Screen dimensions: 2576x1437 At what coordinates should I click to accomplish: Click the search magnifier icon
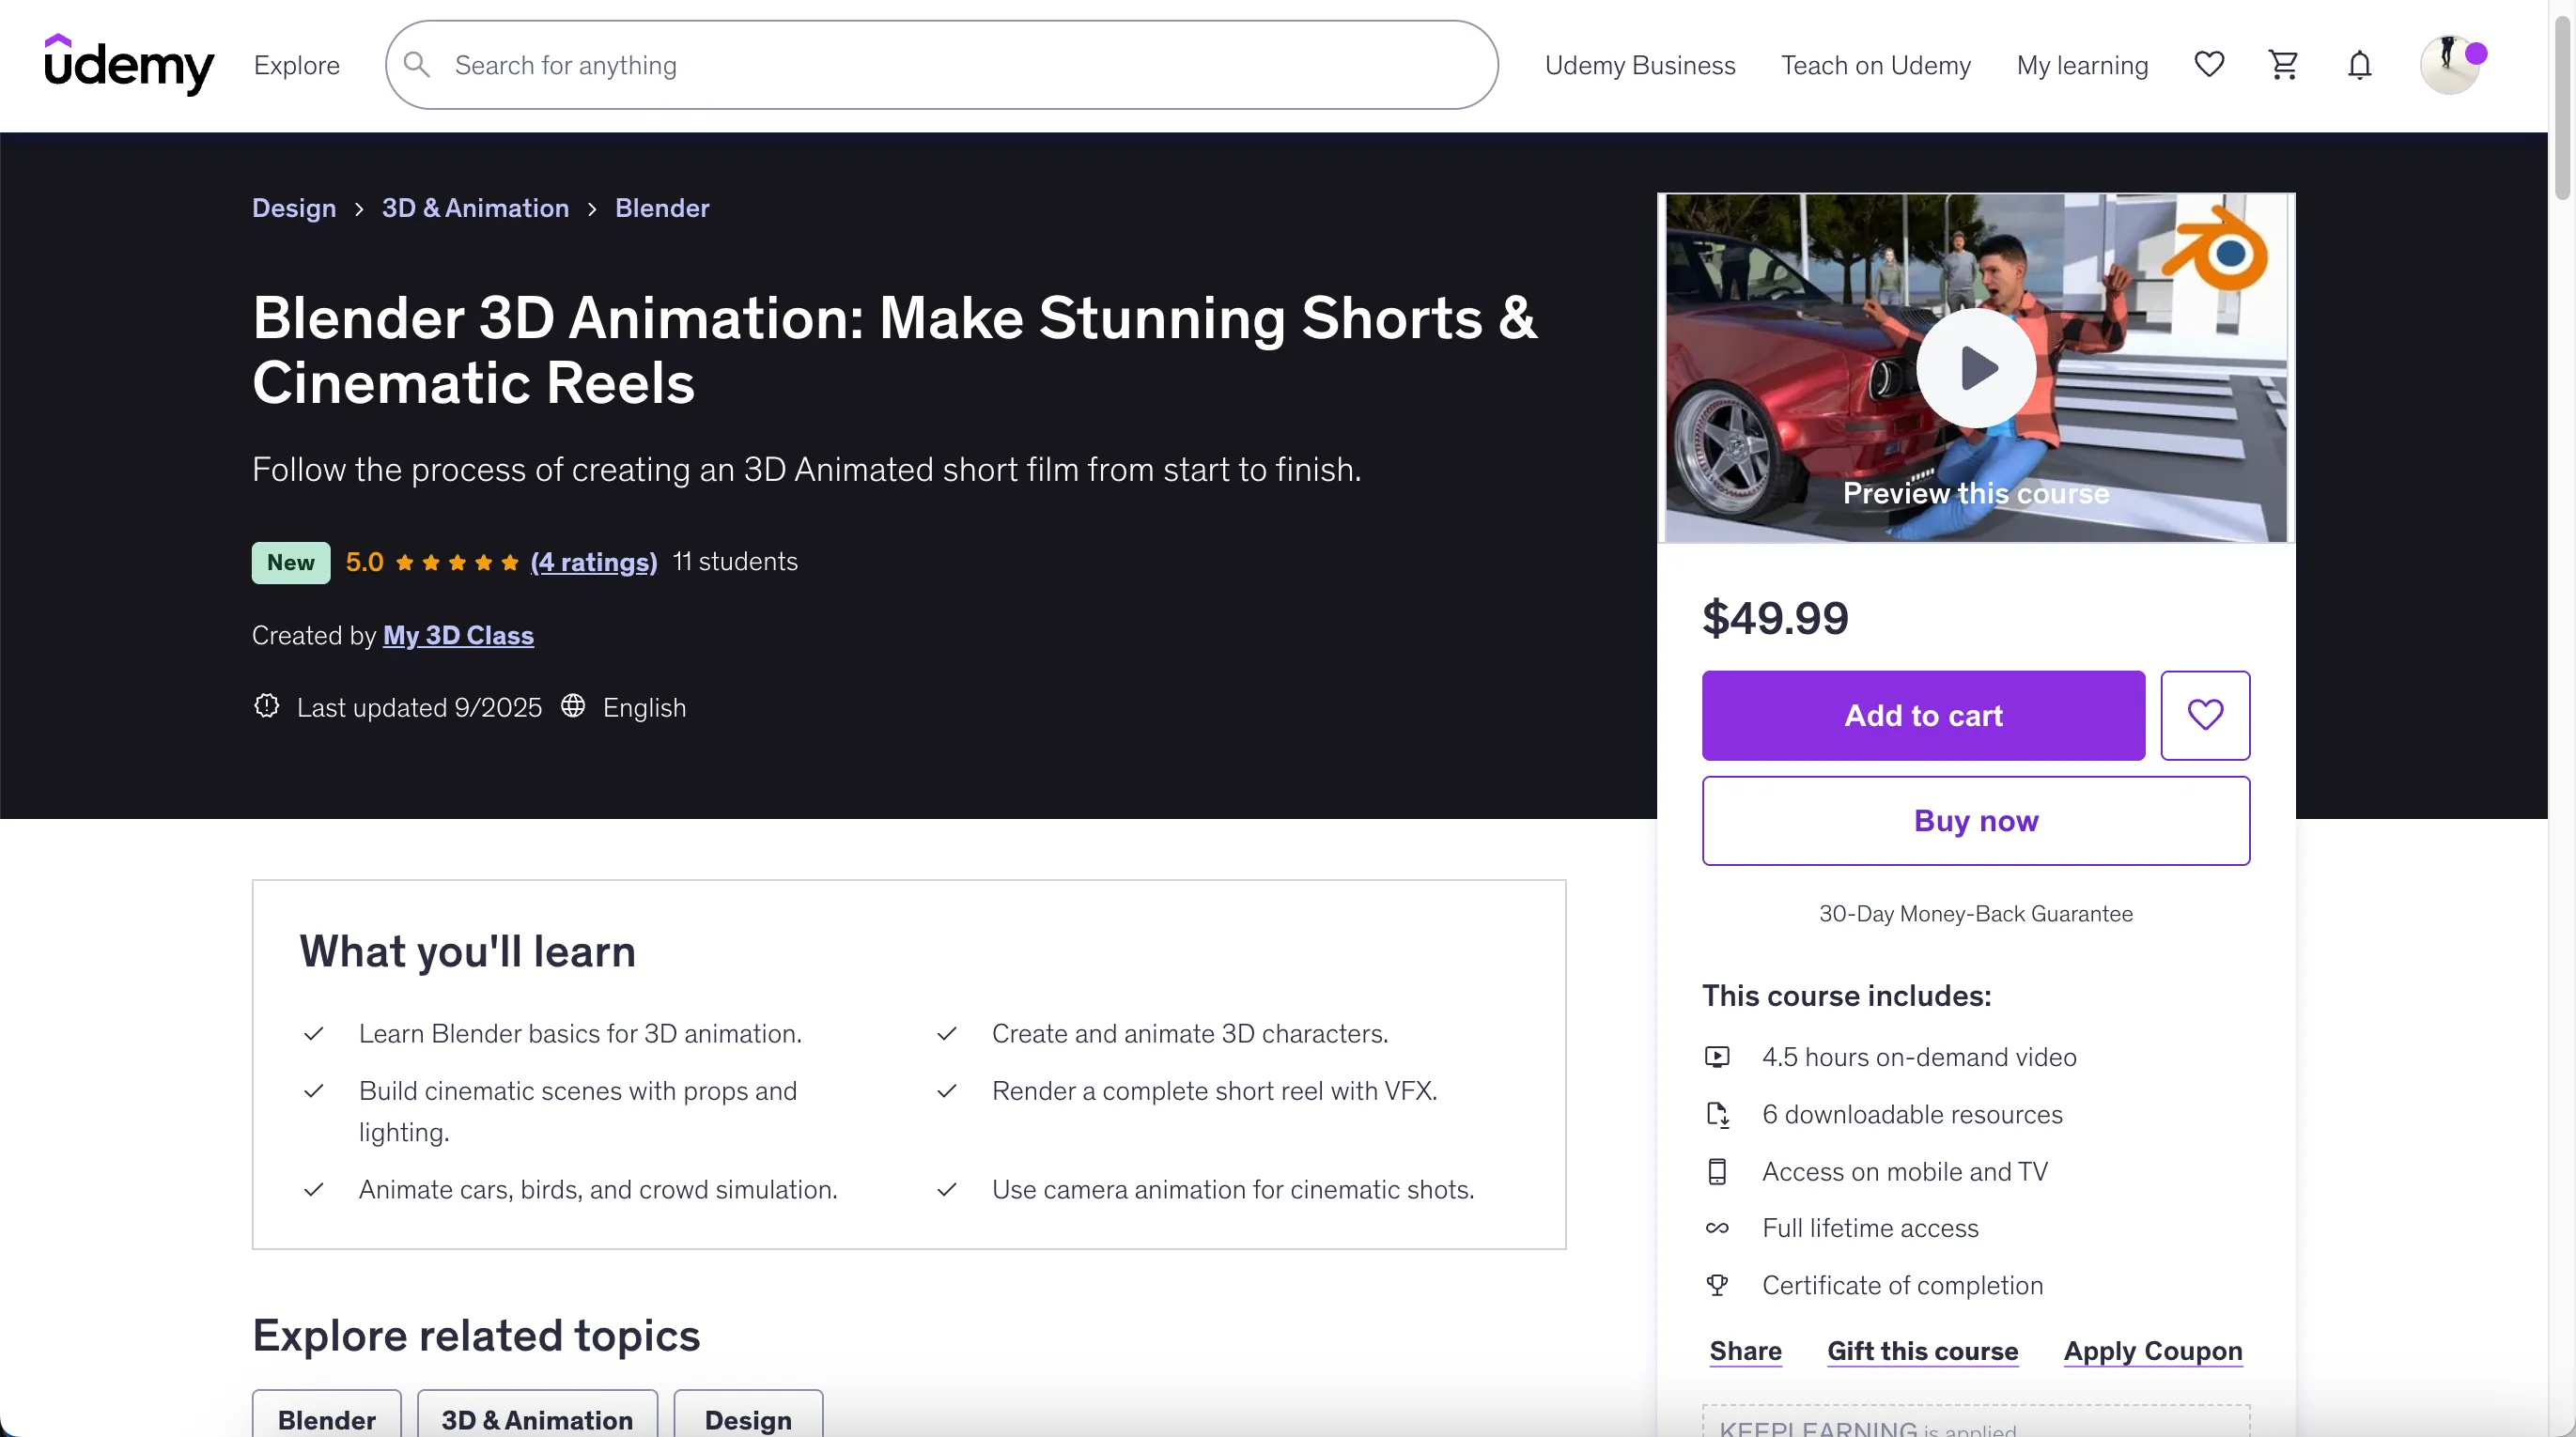tap(417, 65)
